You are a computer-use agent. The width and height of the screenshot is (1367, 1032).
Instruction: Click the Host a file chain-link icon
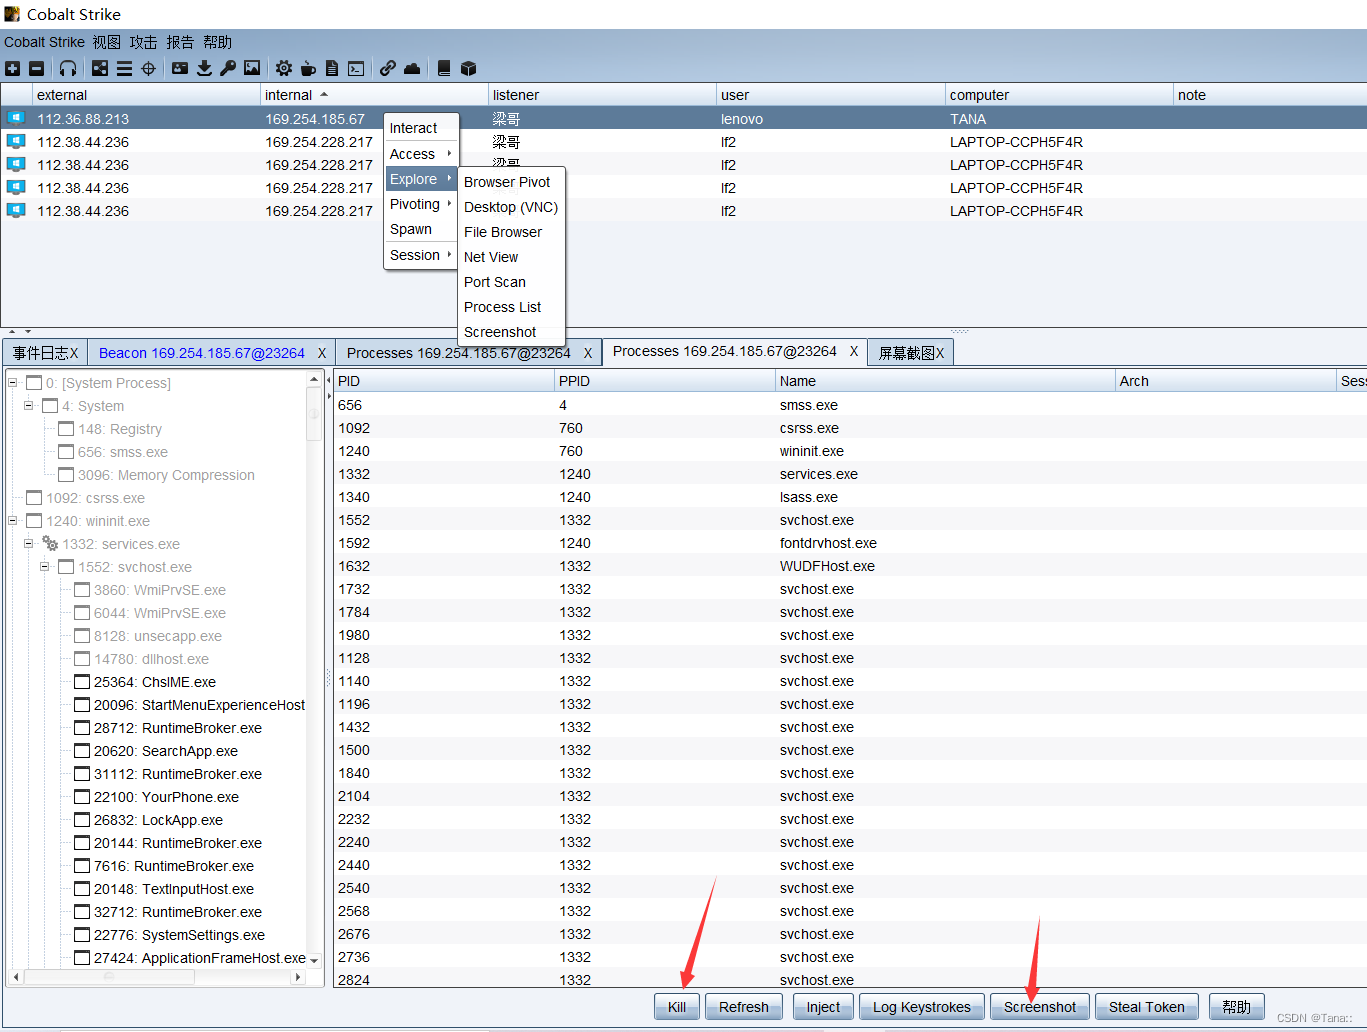tap(388, 69)
